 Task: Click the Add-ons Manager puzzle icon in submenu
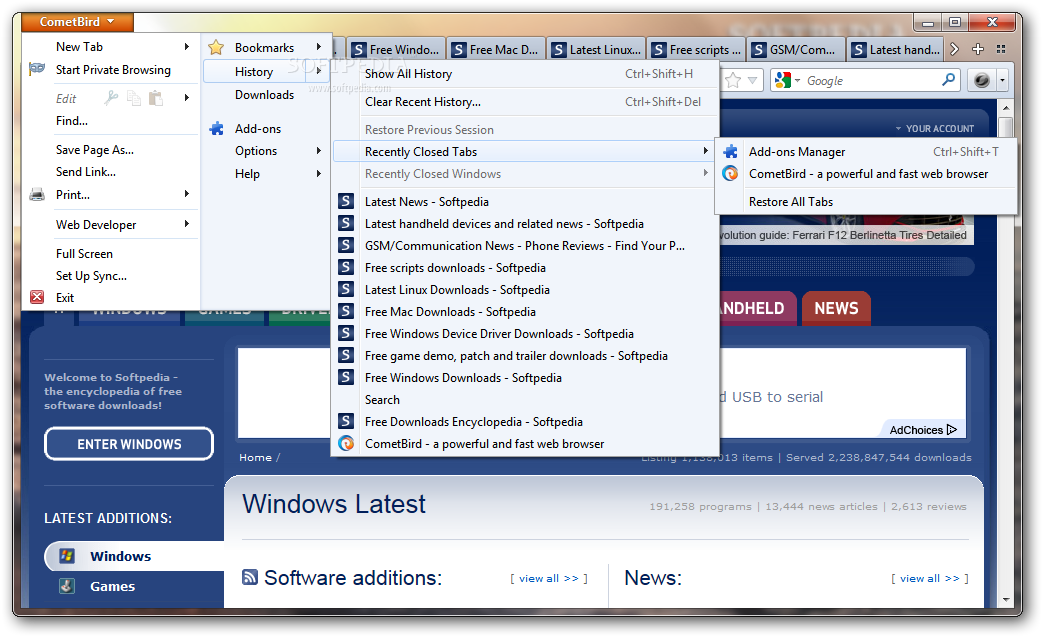(x=730, y=152)
